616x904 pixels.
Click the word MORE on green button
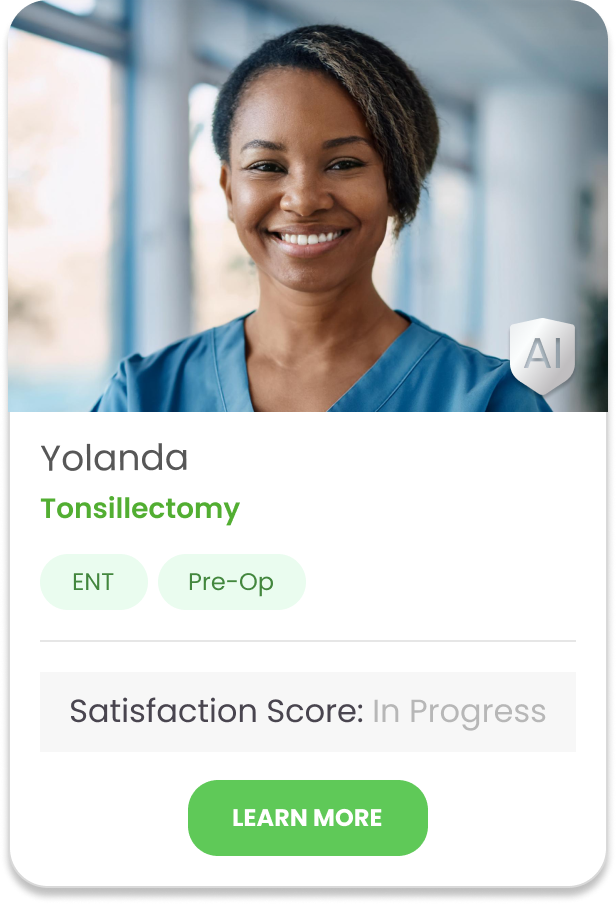pyautogui.click(x=348, y=818)
